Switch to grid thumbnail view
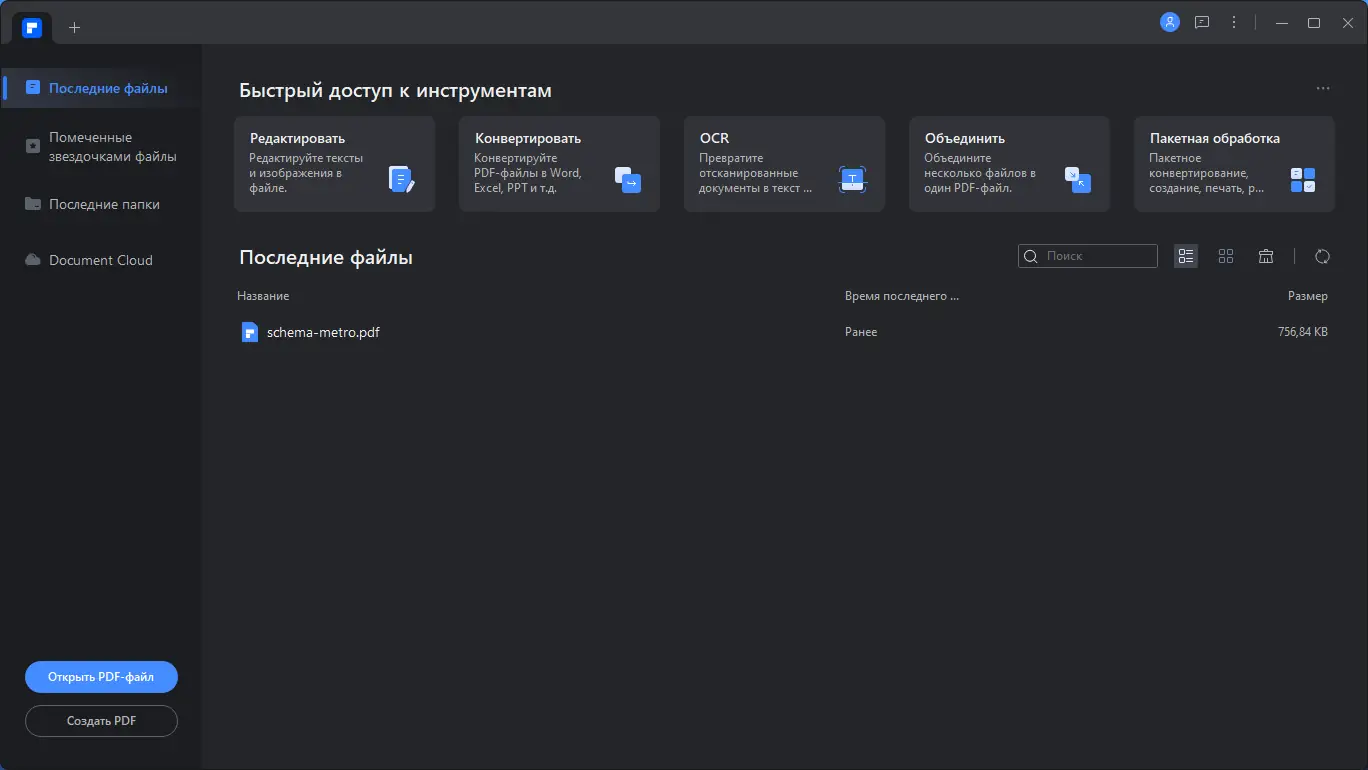 1226,256
